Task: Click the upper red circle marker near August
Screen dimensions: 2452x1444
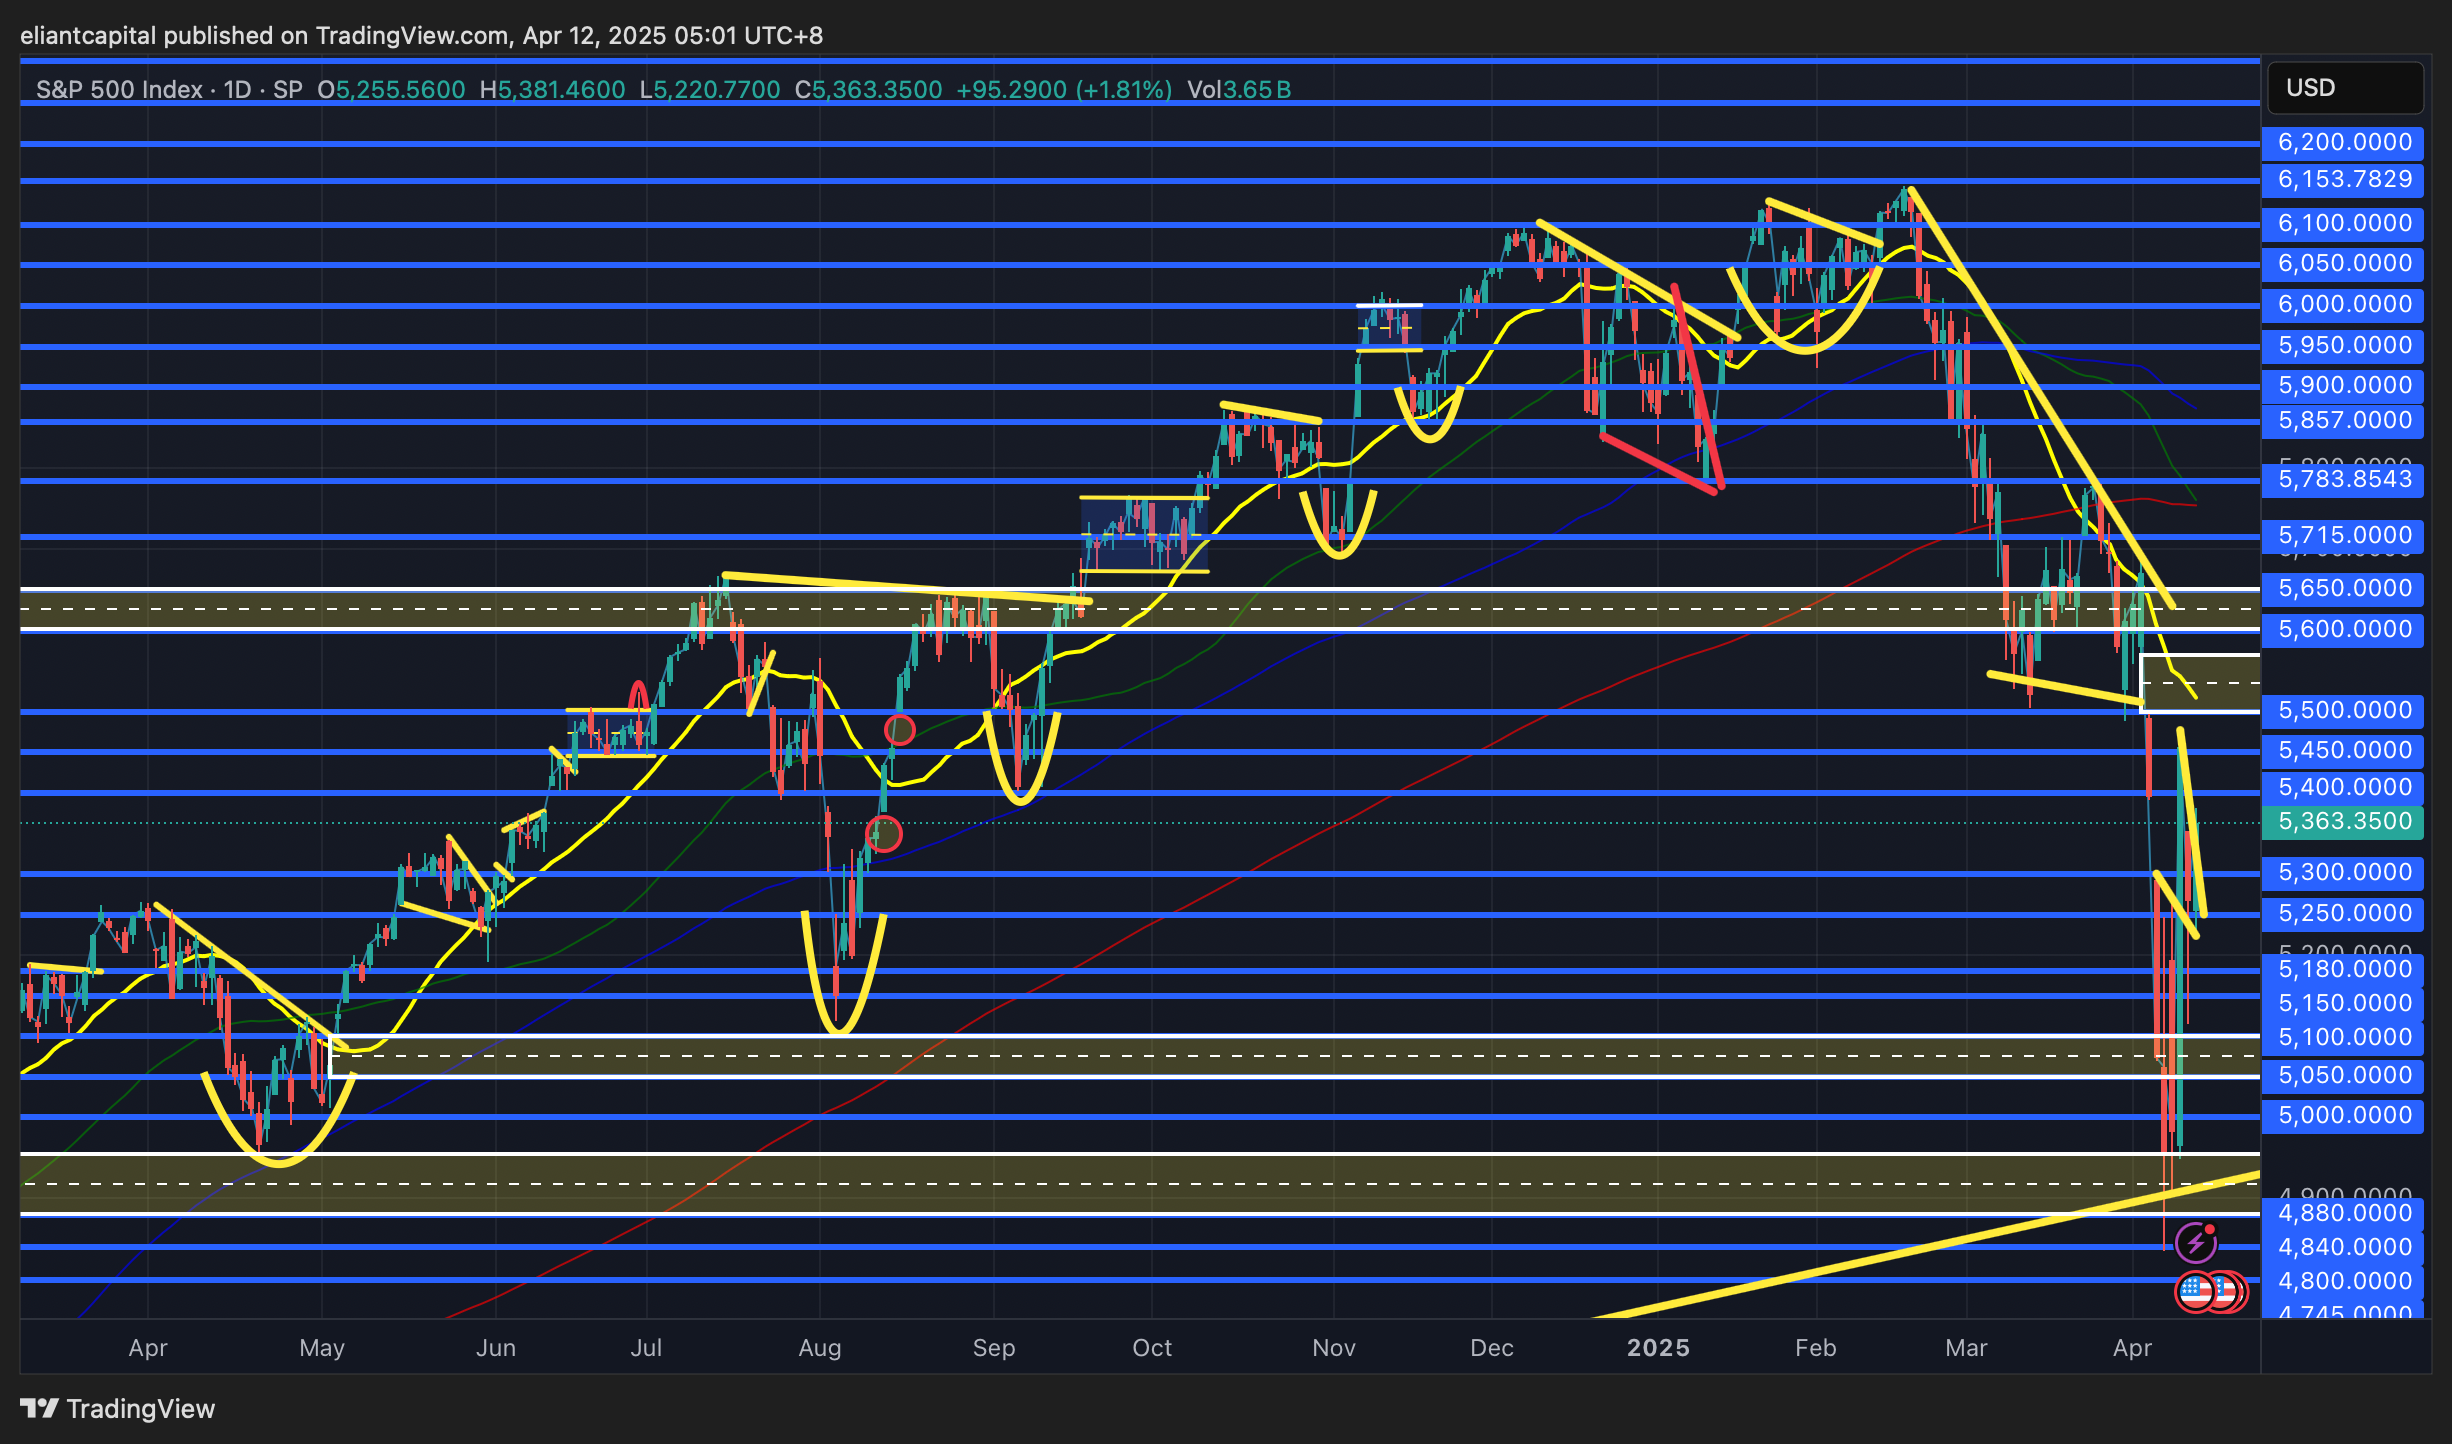Action: pyautogui.click(x=899, y=730)
